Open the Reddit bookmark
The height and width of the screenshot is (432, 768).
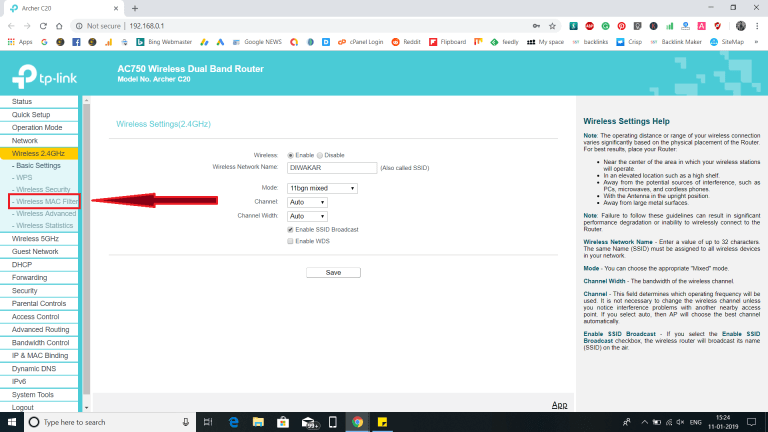click(x=405, y=42)
